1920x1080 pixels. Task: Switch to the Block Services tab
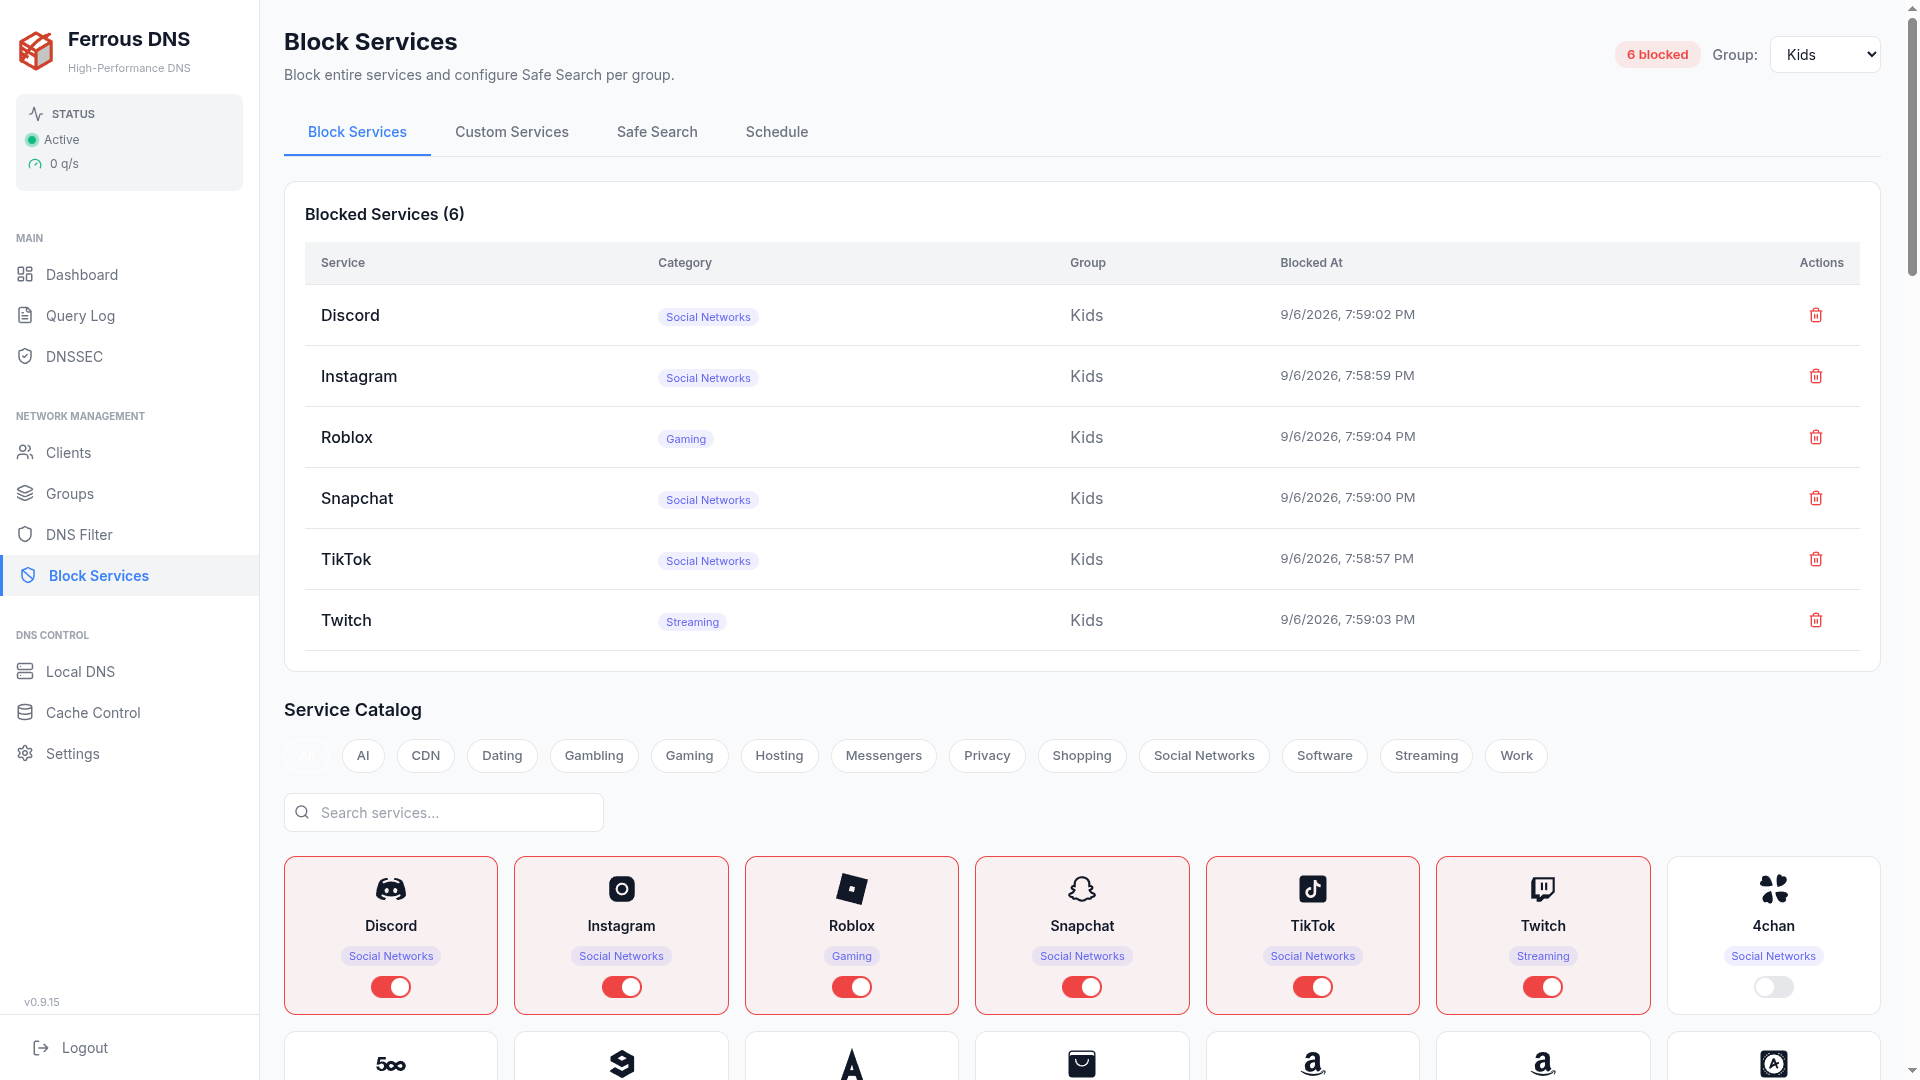357,132
